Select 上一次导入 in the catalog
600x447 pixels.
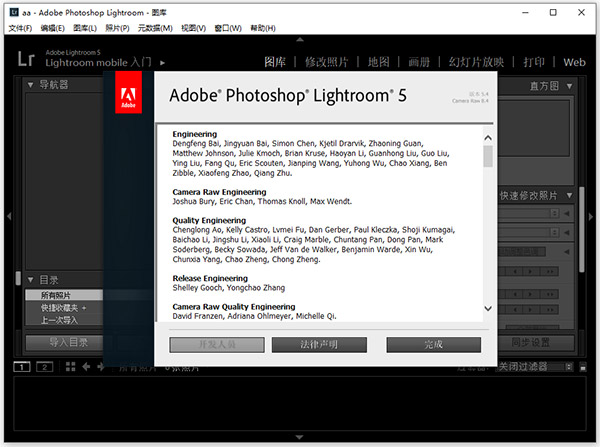[x=64, y=320]
